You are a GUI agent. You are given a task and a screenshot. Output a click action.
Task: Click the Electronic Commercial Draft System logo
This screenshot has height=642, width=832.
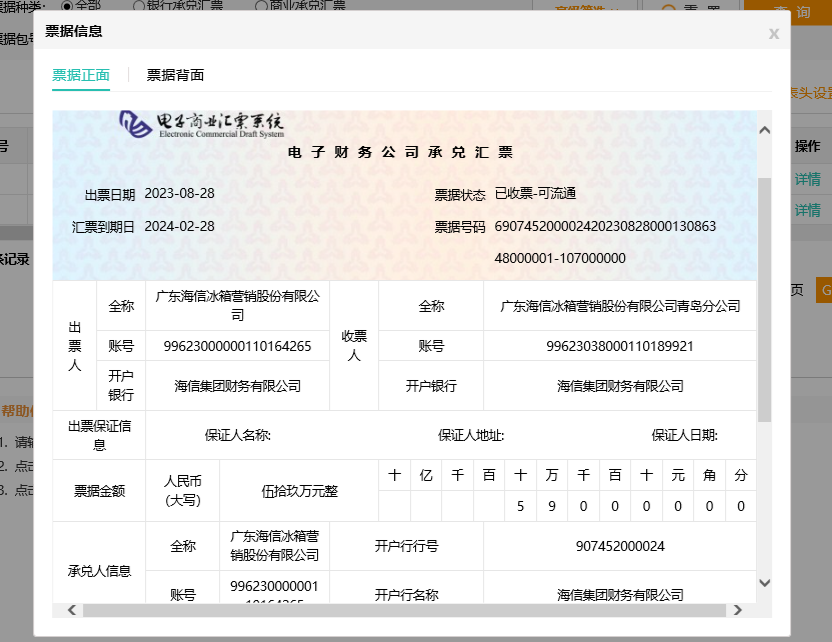pos(202,124)
